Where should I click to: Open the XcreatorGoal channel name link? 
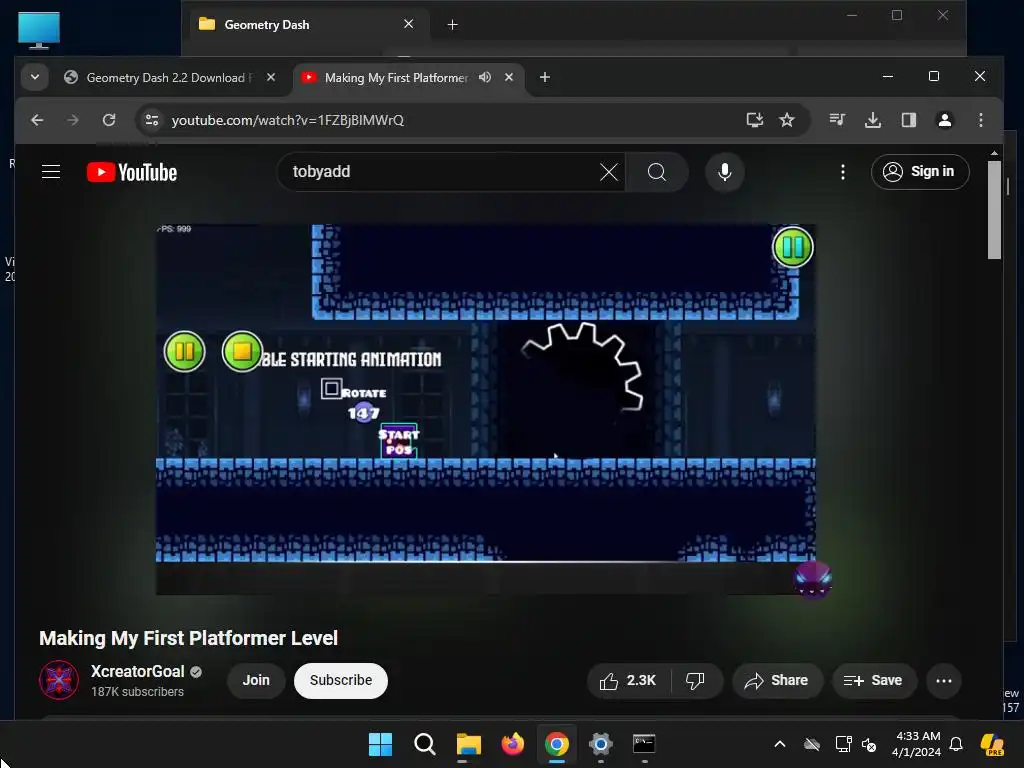pyautogui.click(x=137, y=671)
